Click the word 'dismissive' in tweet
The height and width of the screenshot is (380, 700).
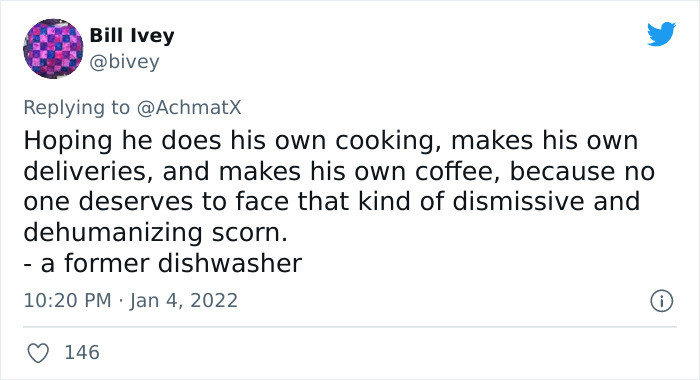pos(518,201)
